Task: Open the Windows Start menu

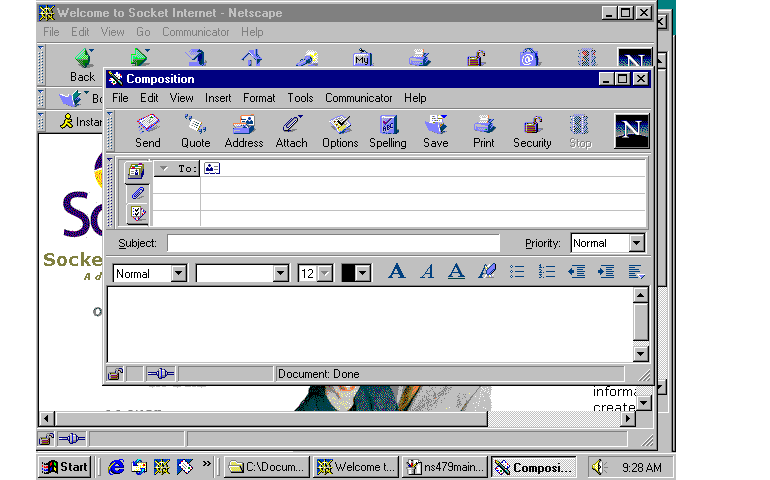Action: [65, 467]
